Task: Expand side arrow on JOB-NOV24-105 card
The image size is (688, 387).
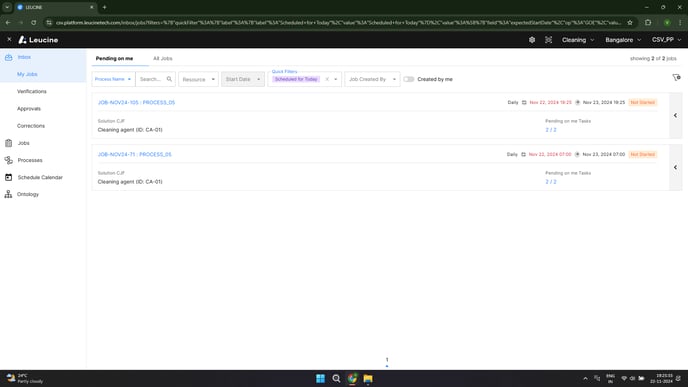Action: pyautogui.click(x=675, y=115)
